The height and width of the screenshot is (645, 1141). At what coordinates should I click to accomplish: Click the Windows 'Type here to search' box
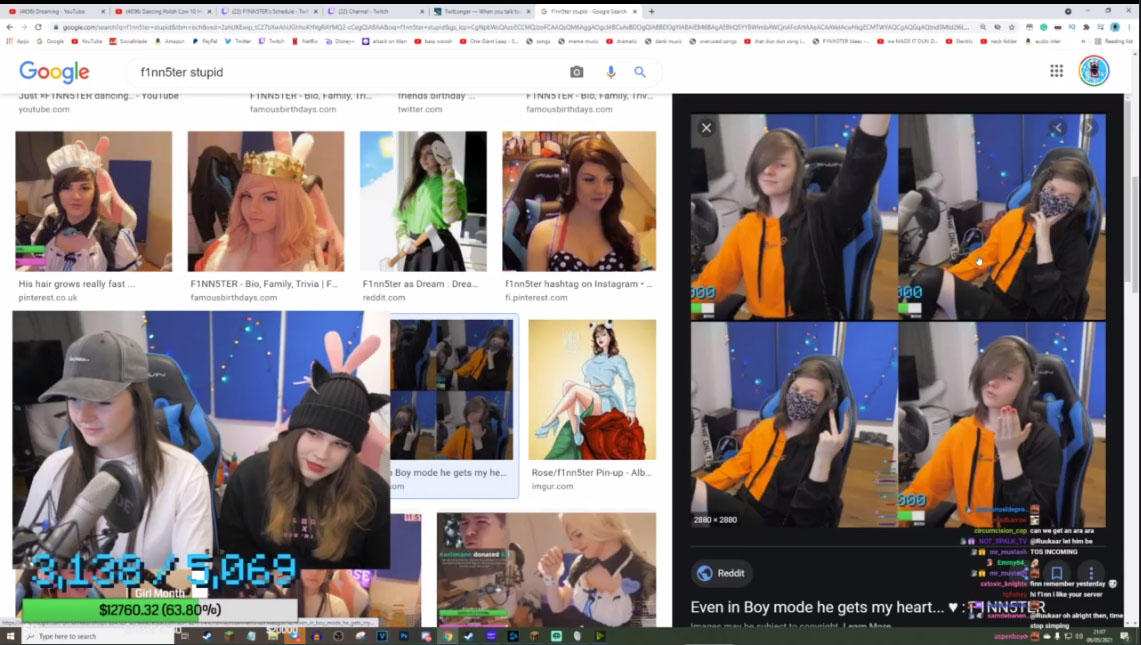(x=98, y=636)
